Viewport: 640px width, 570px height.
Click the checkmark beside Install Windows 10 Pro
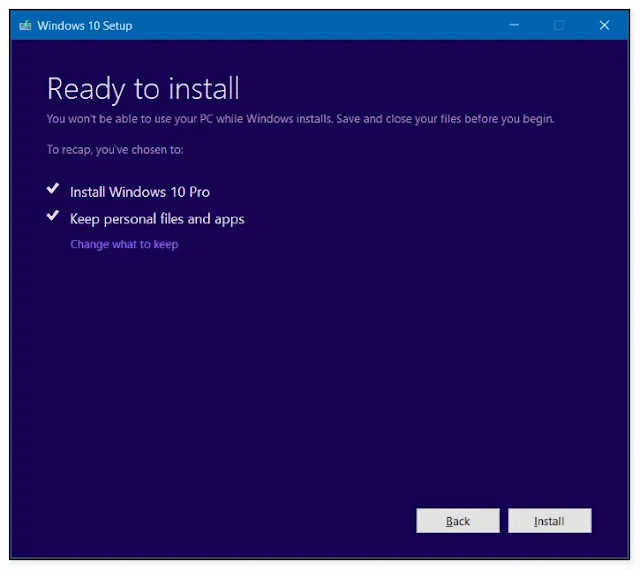(53, 189)
